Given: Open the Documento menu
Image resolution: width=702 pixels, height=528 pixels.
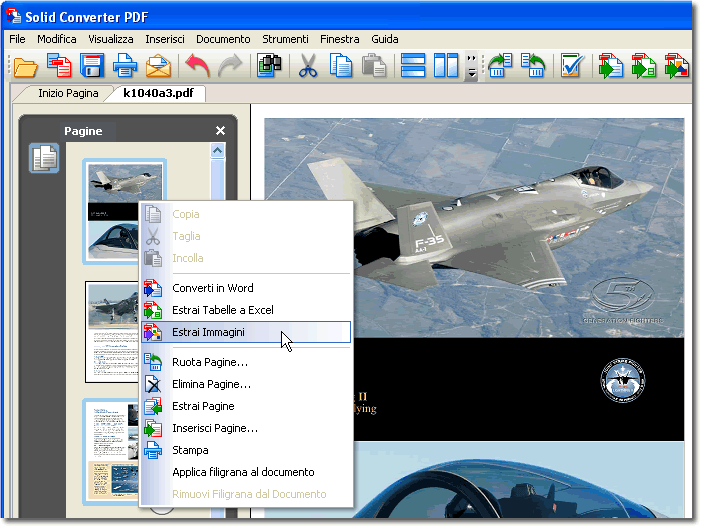Looking at the screenshot, I should (223, 39).
